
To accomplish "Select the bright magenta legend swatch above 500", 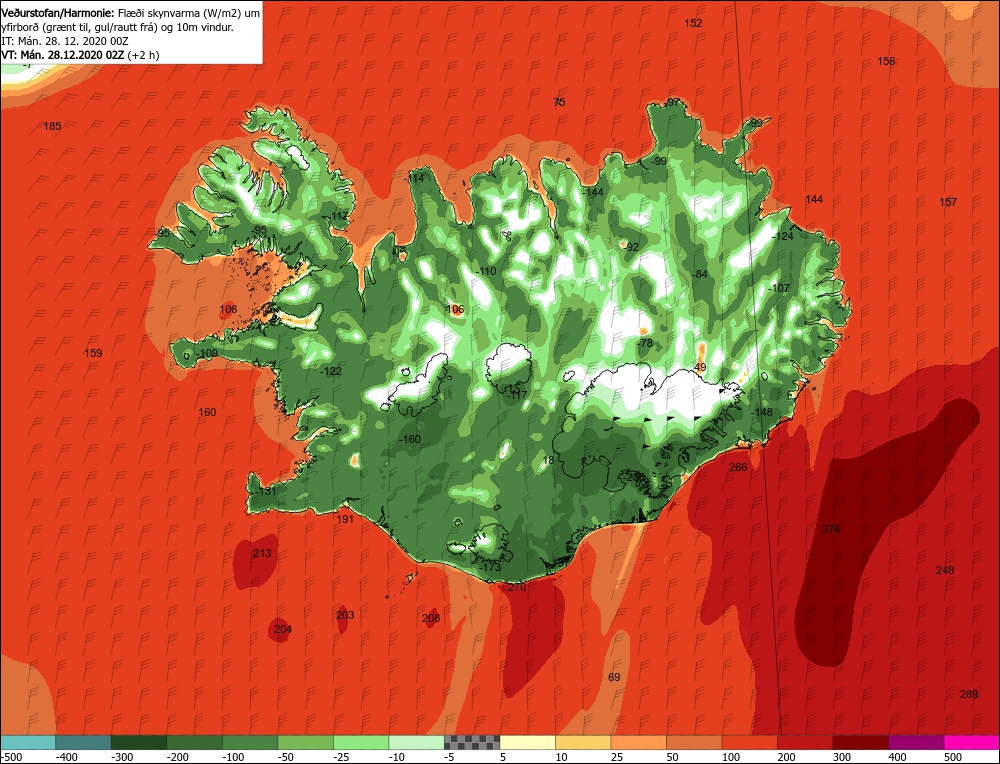I will tap(971, 742).
